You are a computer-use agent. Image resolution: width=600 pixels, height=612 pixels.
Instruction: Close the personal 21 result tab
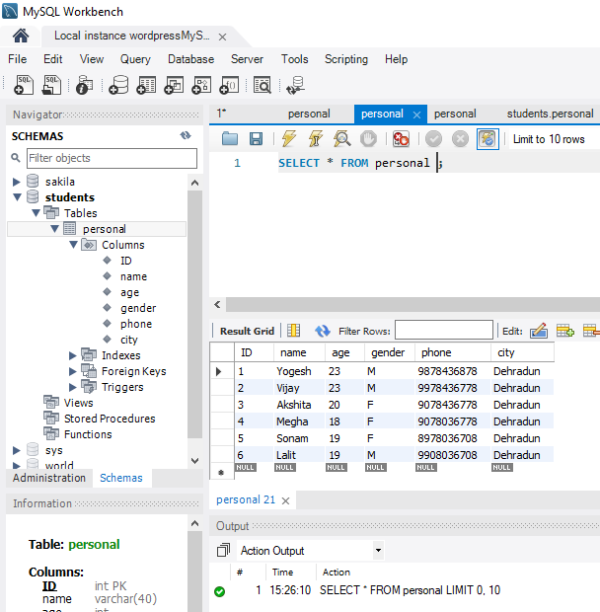coord(286,501)
